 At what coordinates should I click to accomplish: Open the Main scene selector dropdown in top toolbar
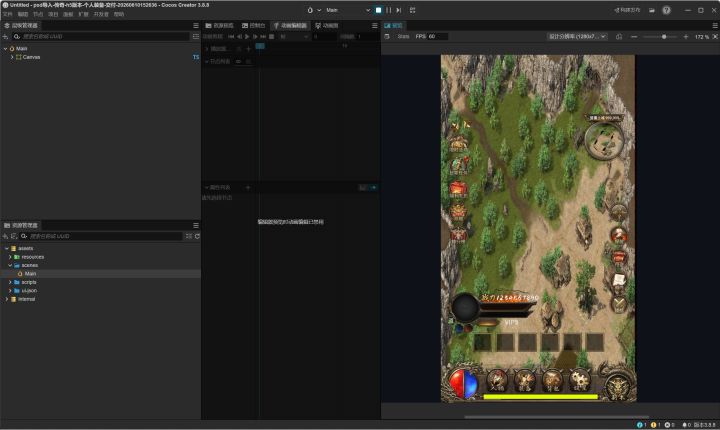click(x=348, y=10)
